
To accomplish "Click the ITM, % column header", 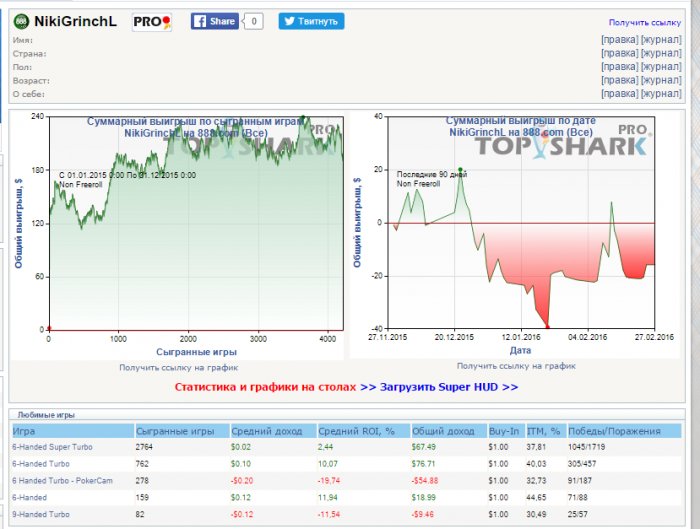I will point(546,431).
